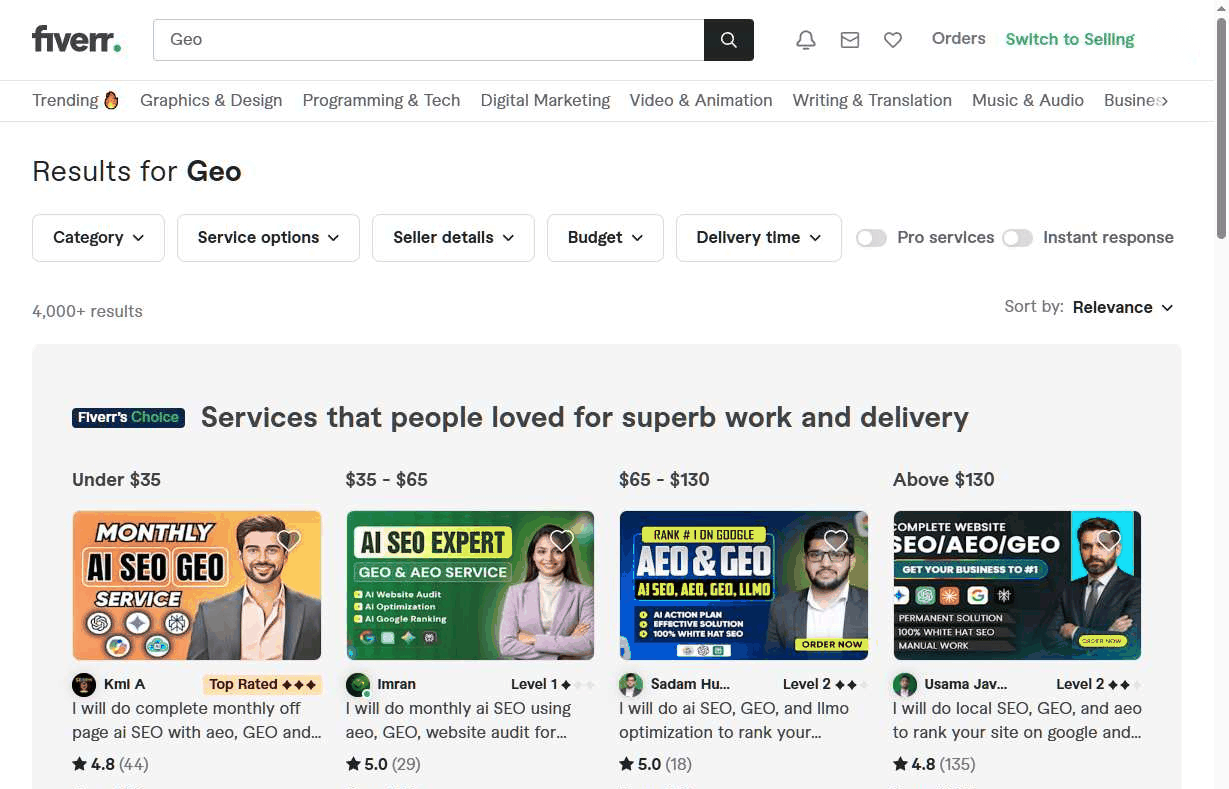Open the Video & Animation category

[701, 100]
